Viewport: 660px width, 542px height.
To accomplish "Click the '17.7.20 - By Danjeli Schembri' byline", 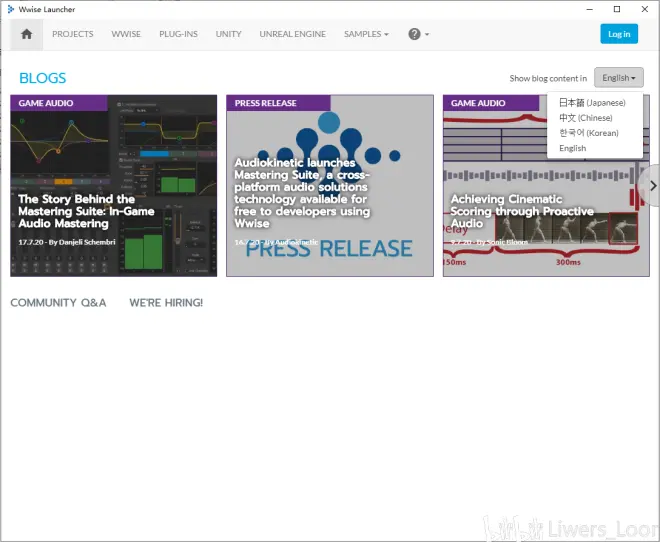I will tap(67, 242).
